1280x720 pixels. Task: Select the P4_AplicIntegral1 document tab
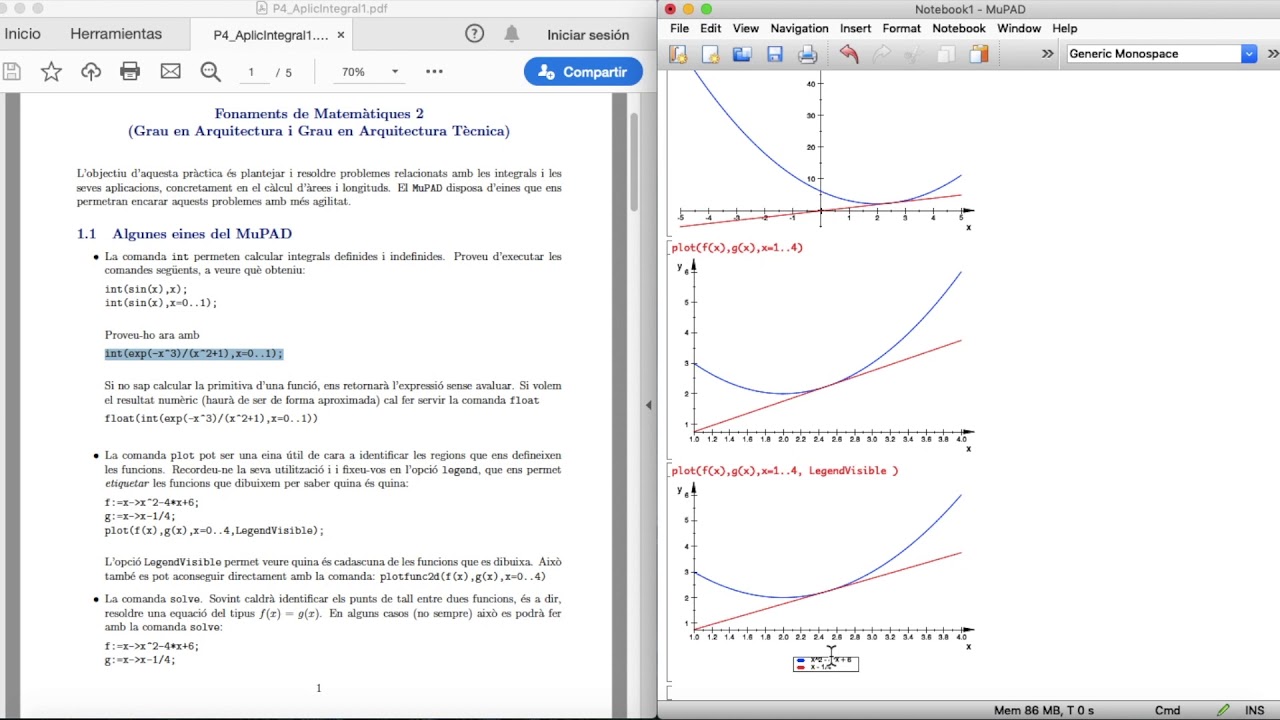point(270,35)
